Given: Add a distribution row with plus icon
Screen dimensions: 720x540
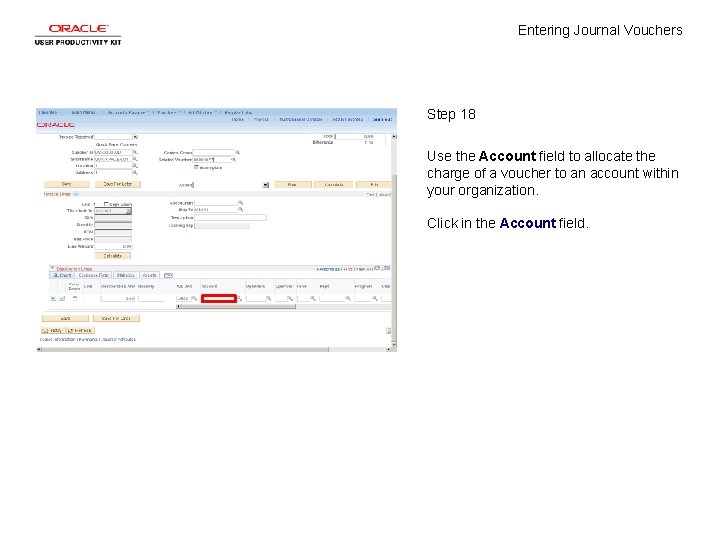Looking at the screenshot, I should (x=53, y=298).
